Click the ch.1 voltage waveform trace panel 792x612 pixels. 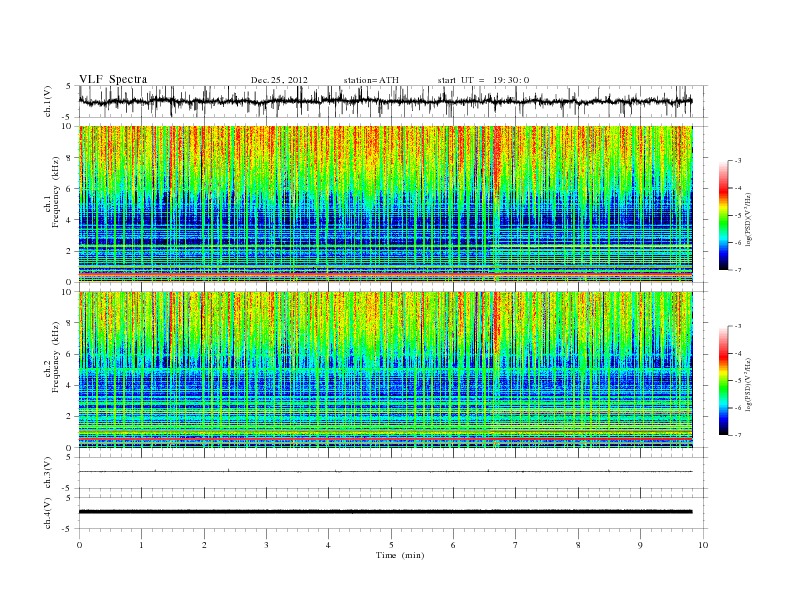coord(393,101)
